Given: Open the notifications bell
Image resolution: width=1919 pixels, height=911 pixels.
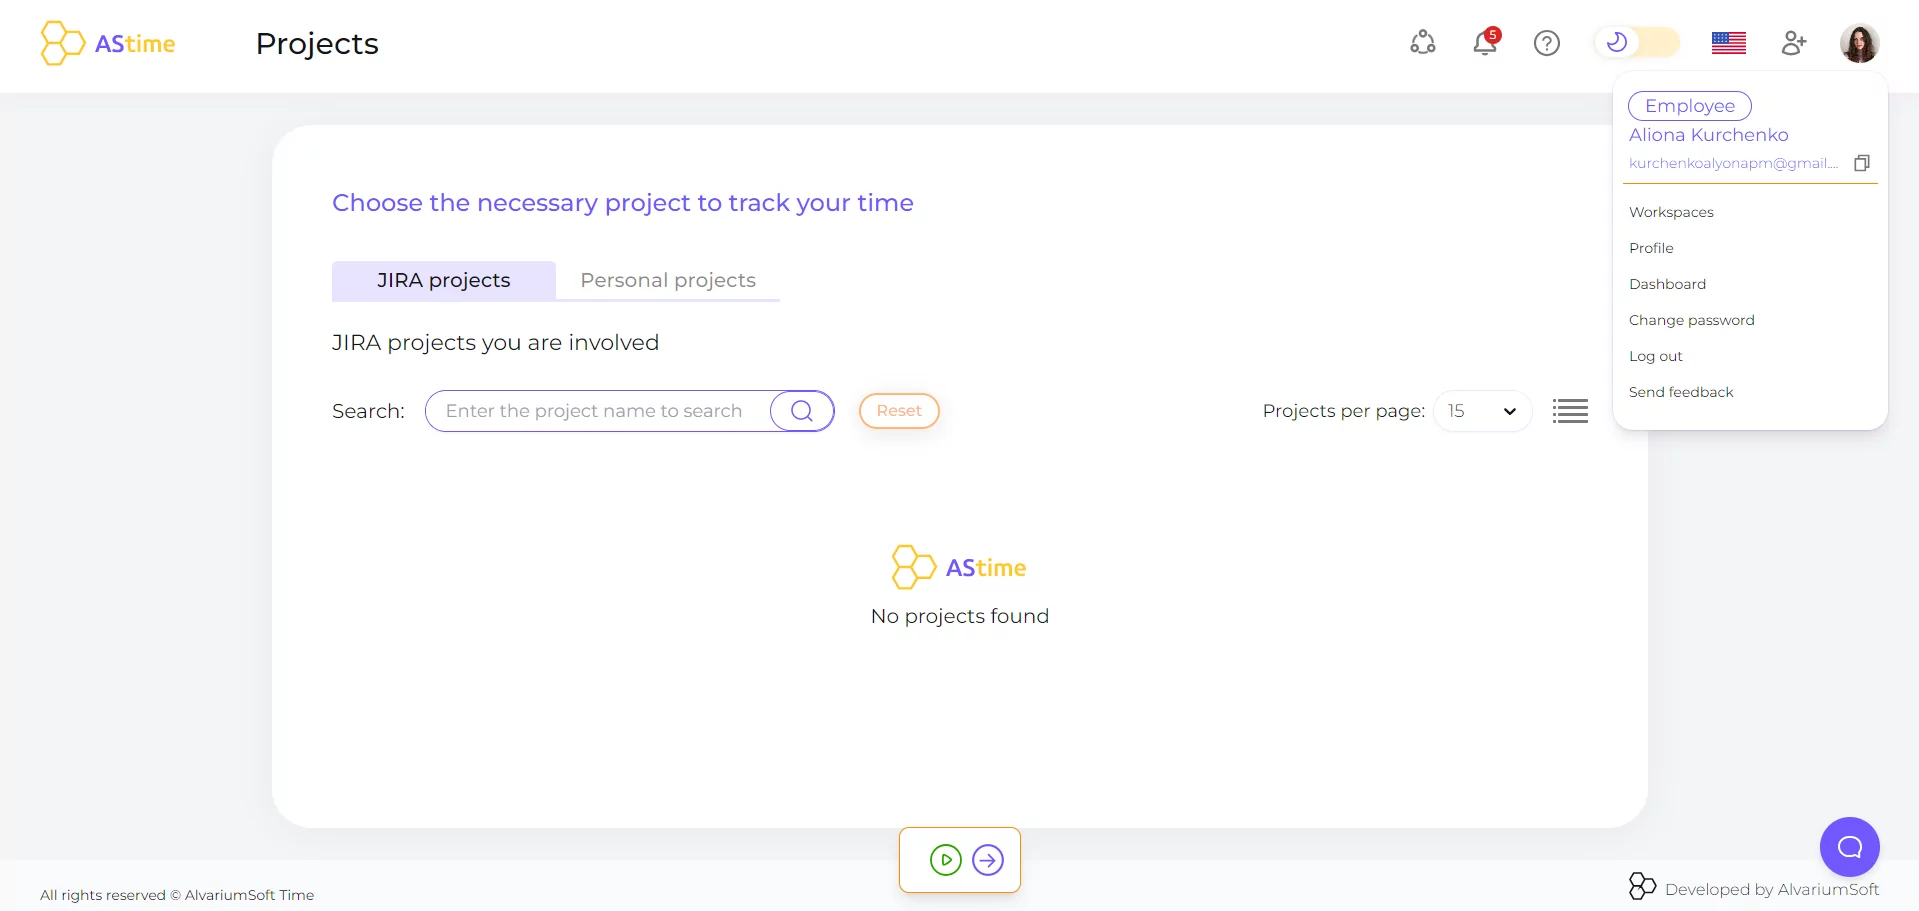Looking at the screenshot, I should (1485, 43).
